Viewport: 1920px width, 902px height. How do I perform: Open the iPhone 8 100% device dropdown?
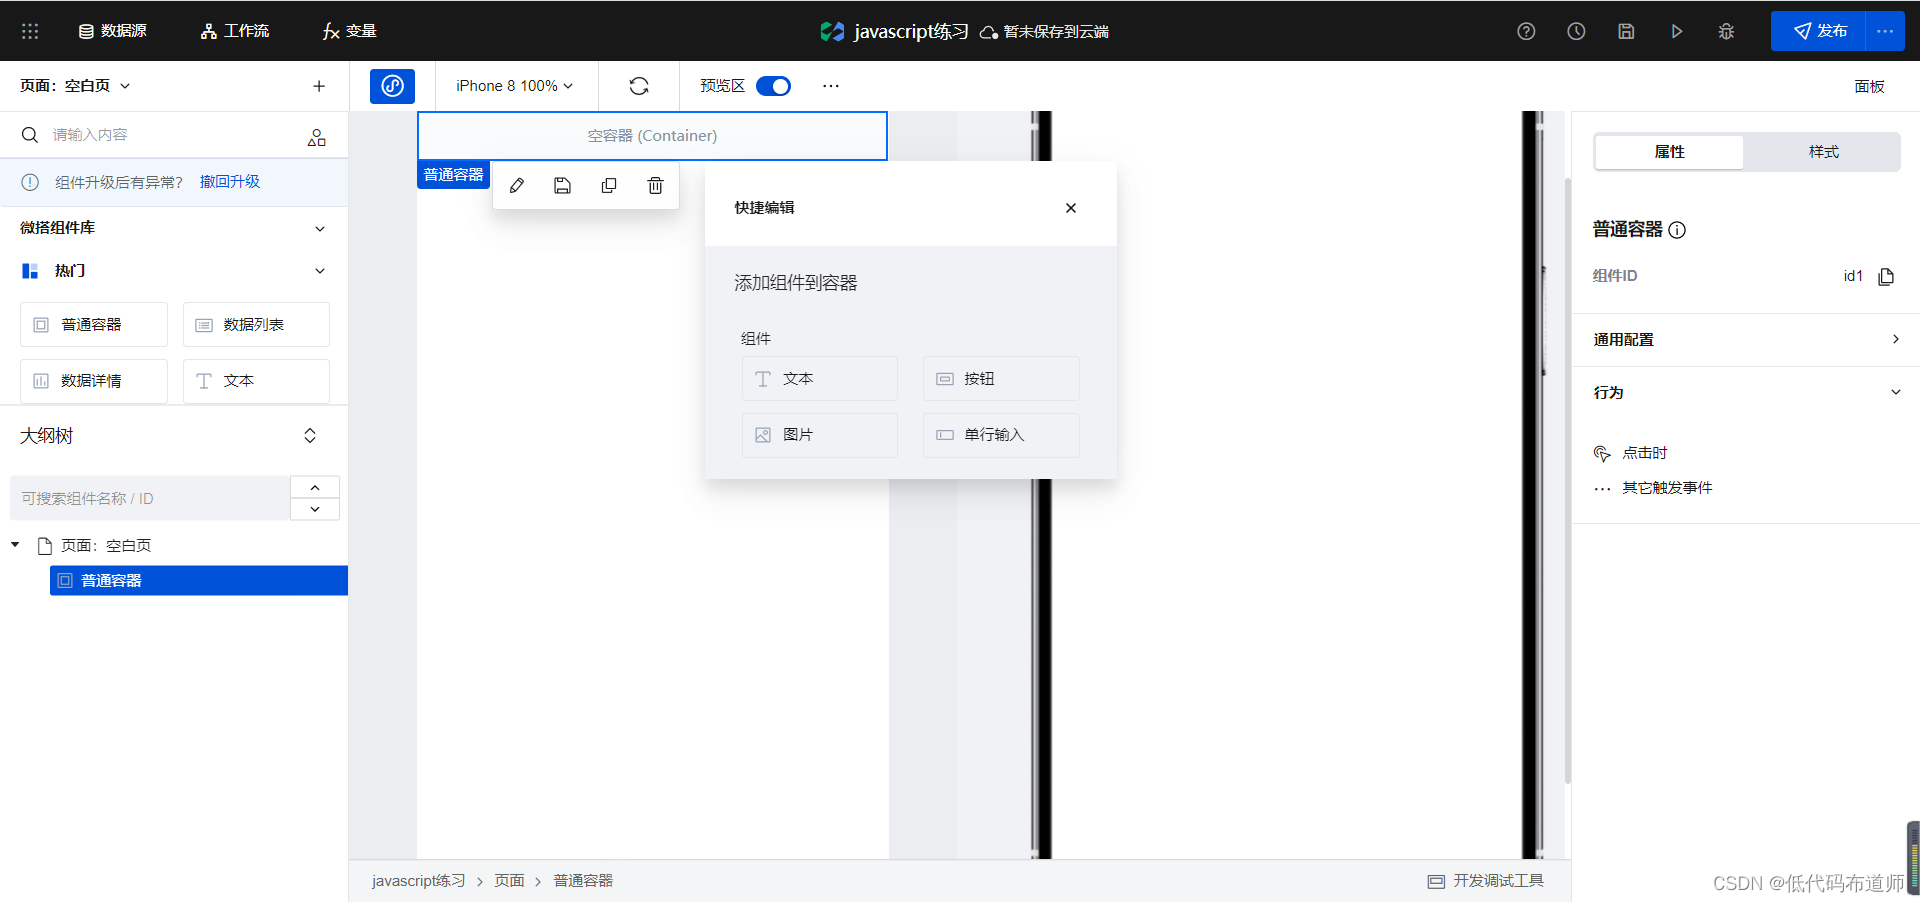(515, 86)
